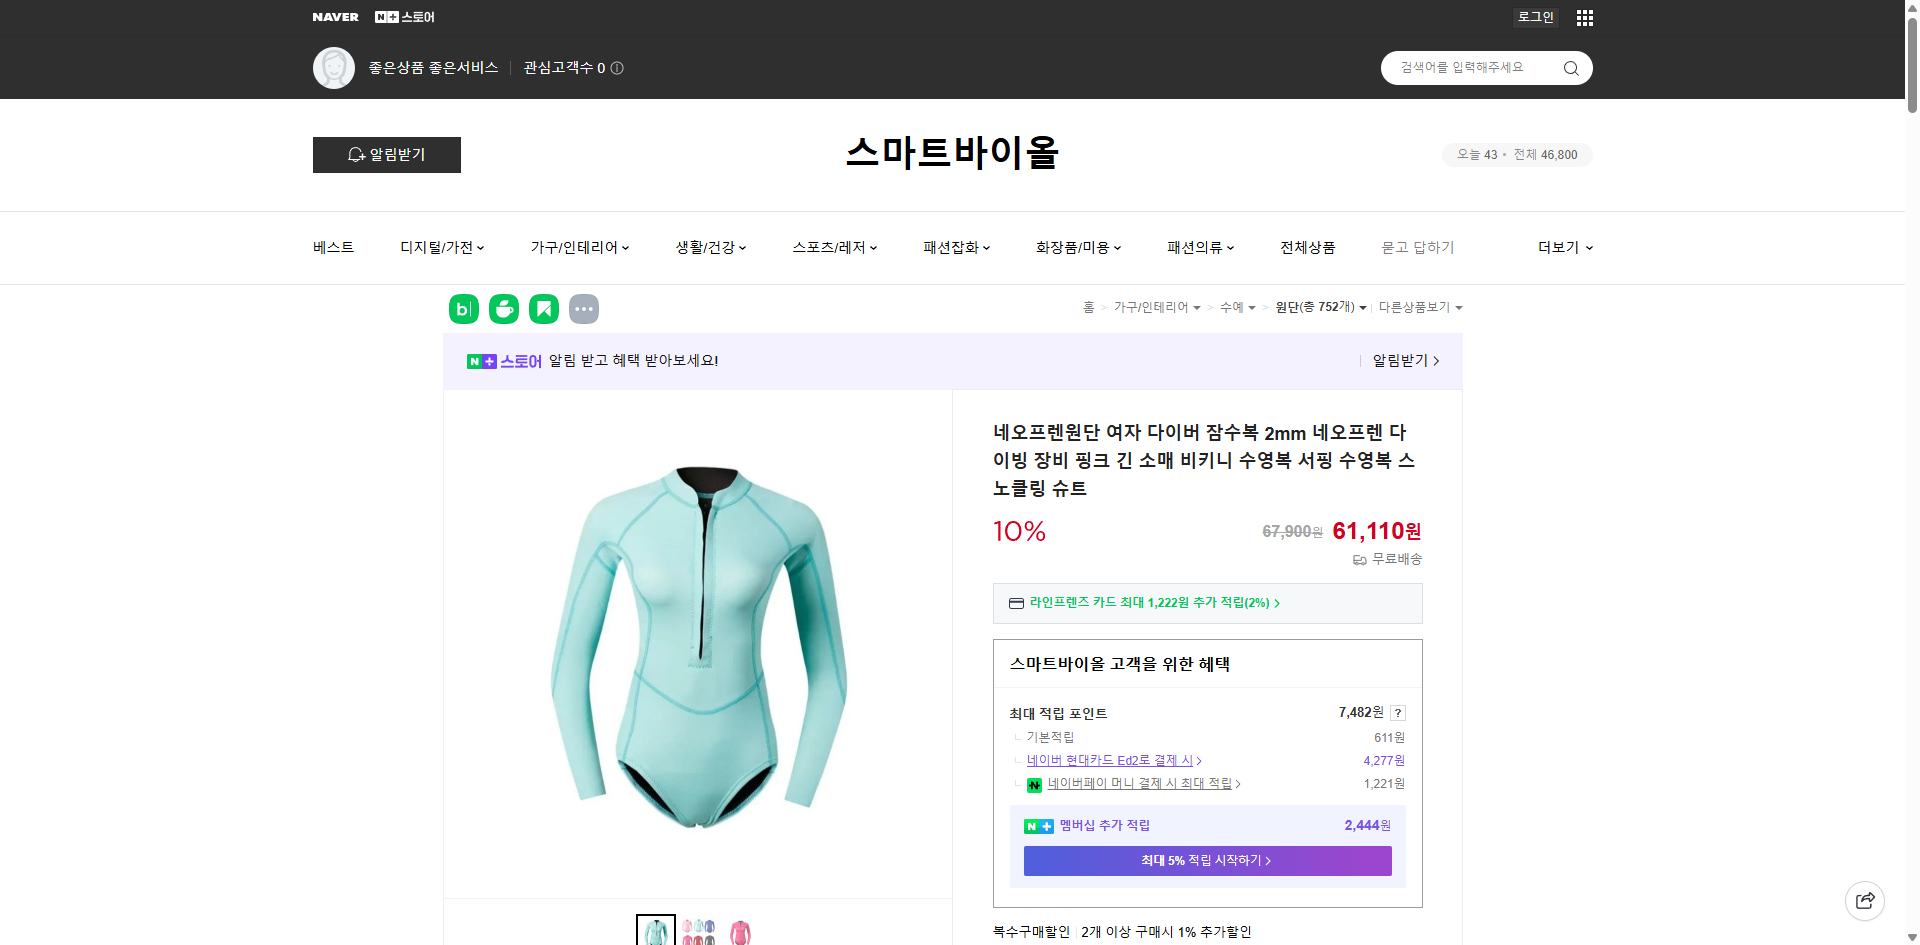Select the 전체상품 tab
The image size is (1920, 945).
1307,247
